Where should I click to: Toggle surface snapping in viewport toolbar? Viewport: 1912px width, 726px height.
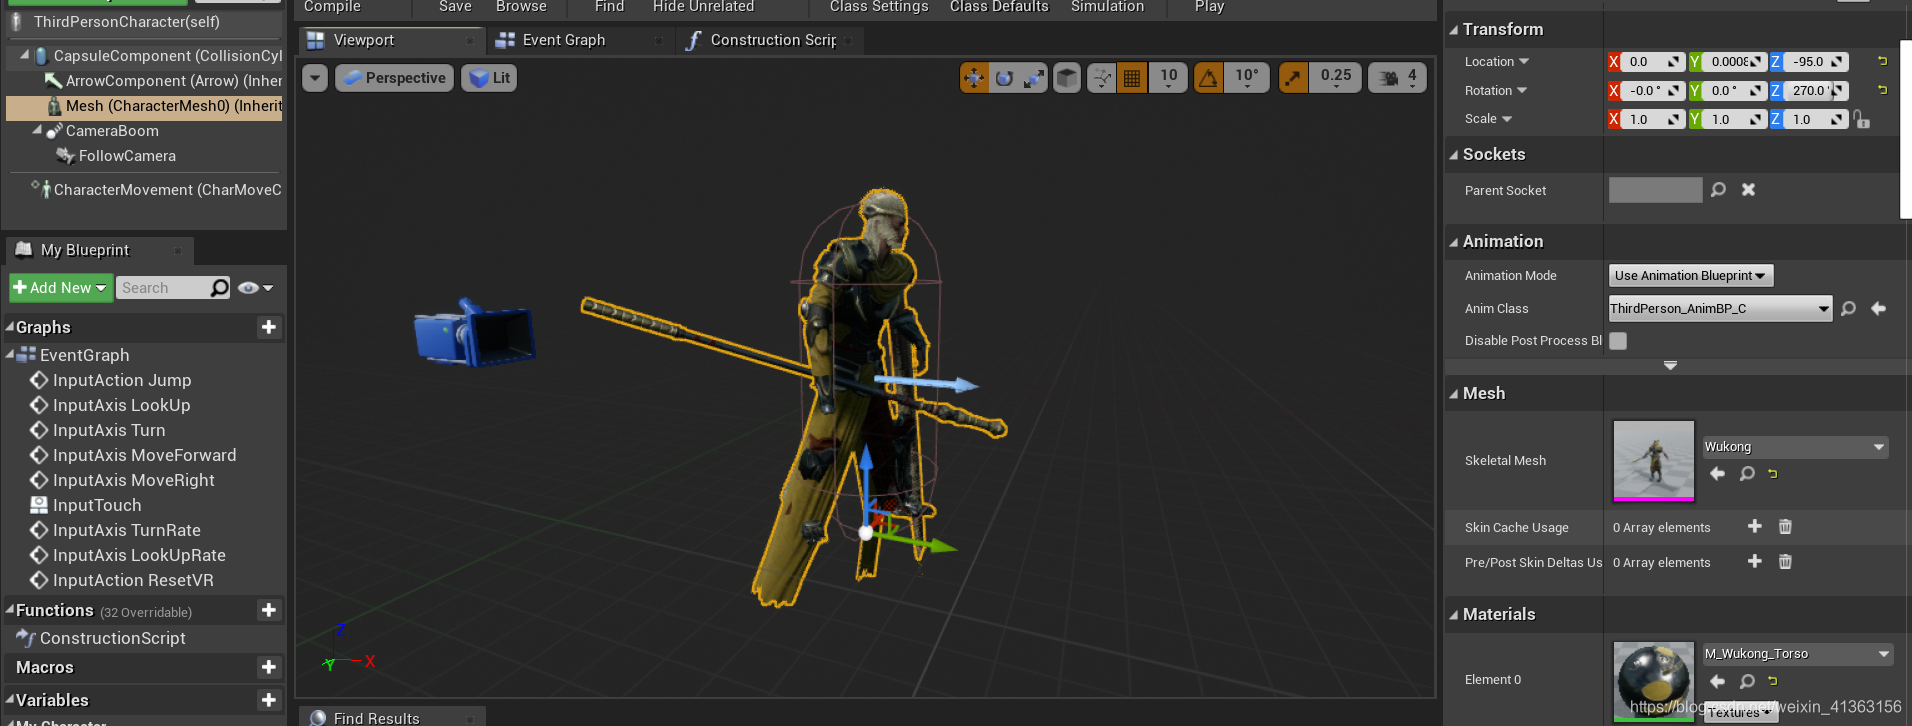tap(1102, 78)
